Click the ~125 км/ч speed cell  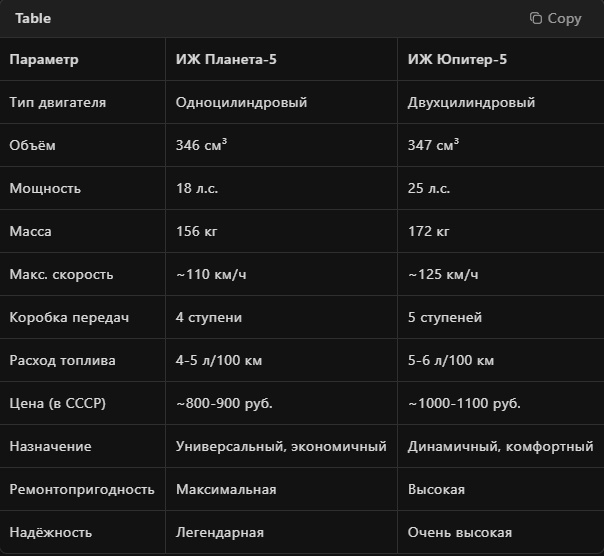443,274
